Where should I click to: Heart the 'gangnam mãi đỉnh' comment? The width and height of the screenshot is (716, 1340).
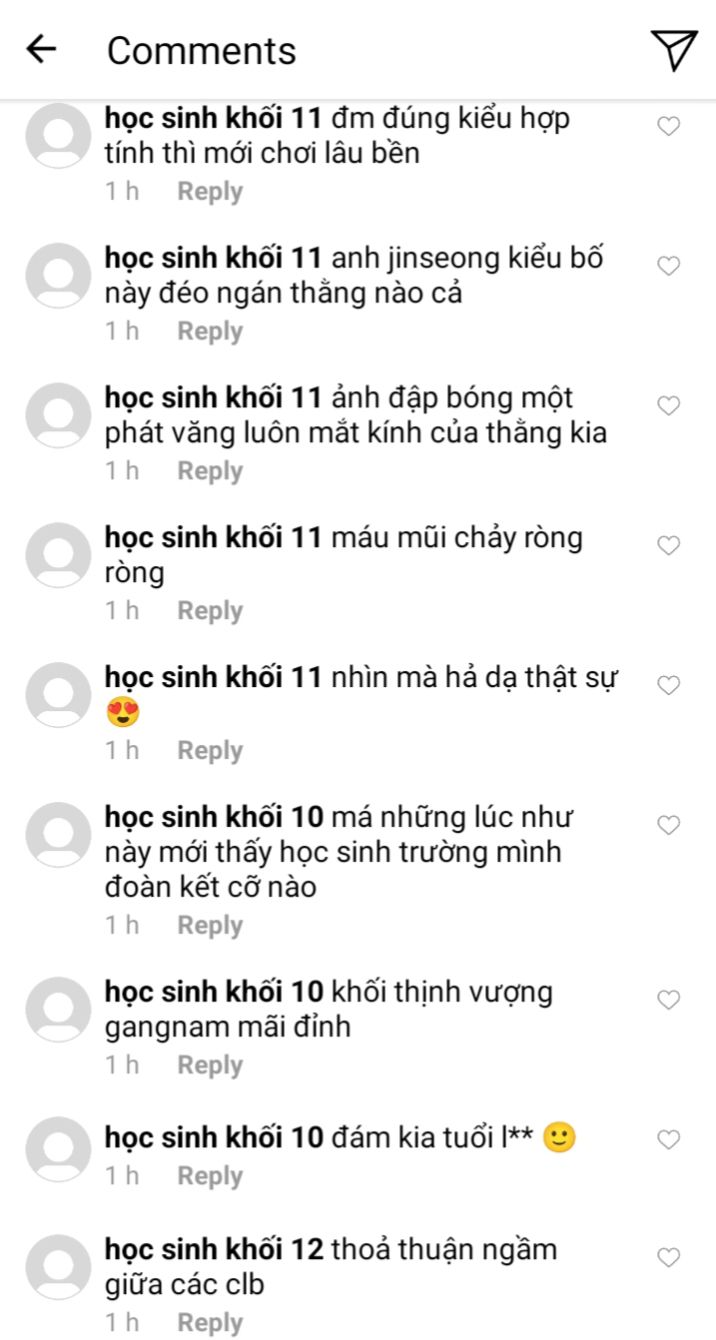[x=668, y=1000]
